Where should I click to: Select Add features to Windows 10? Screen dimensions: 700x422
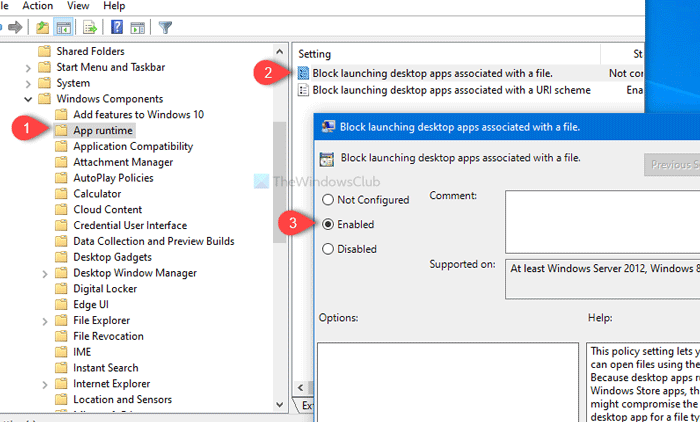point(138,115)
